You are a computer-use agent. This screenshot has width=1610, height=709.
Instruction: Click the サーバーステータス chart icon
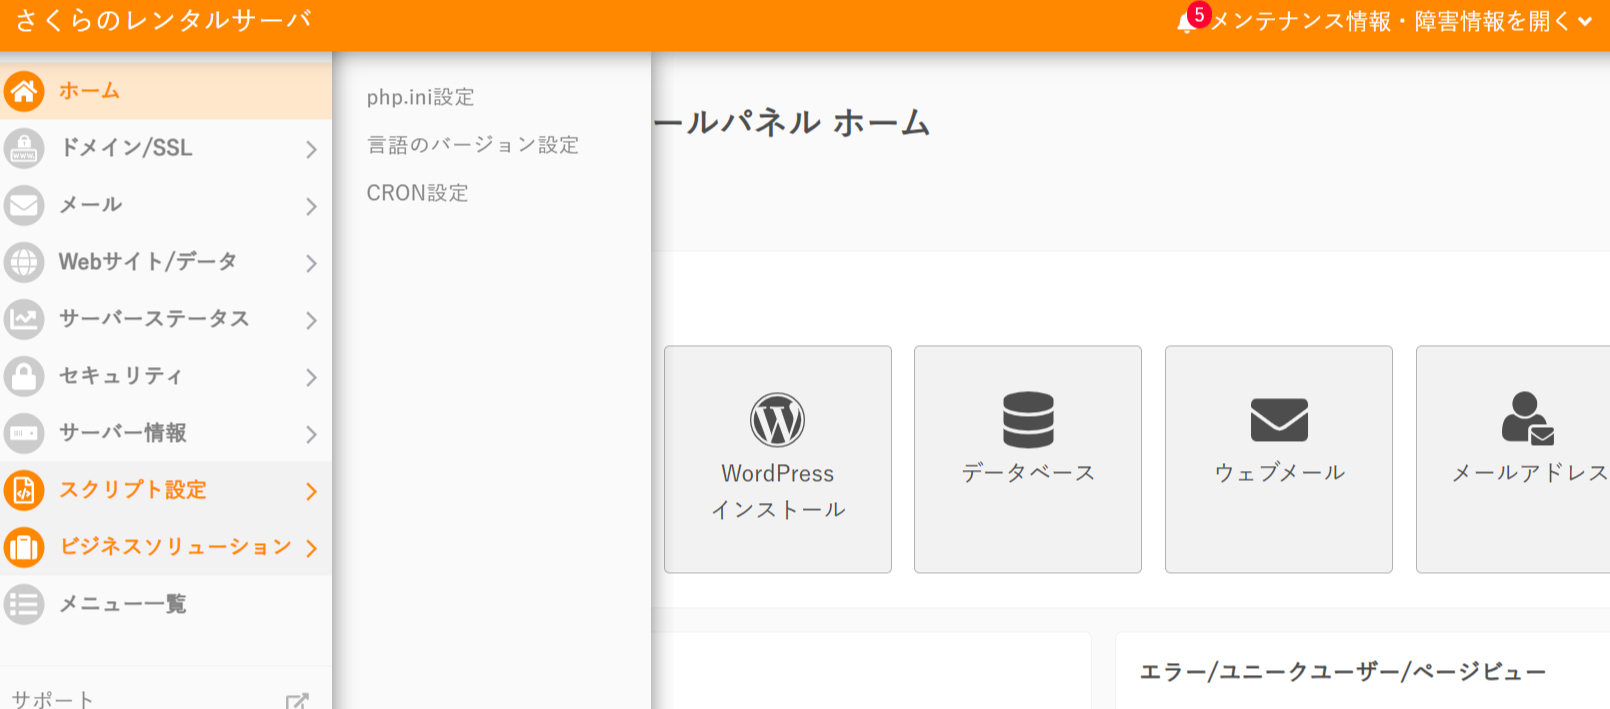coord(24,319)
